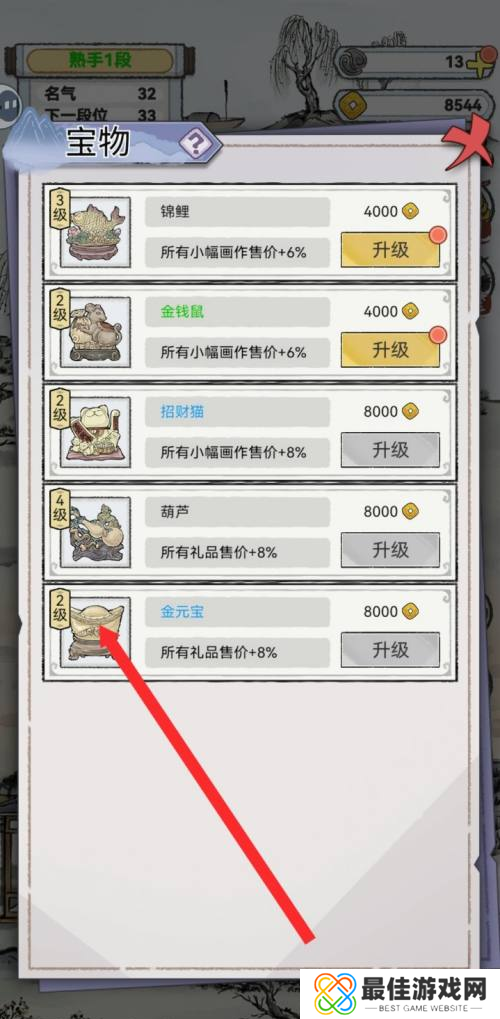Upgrade the 金钱鼠 treasure
The image size is (500, 1019).
pos(391,350)
